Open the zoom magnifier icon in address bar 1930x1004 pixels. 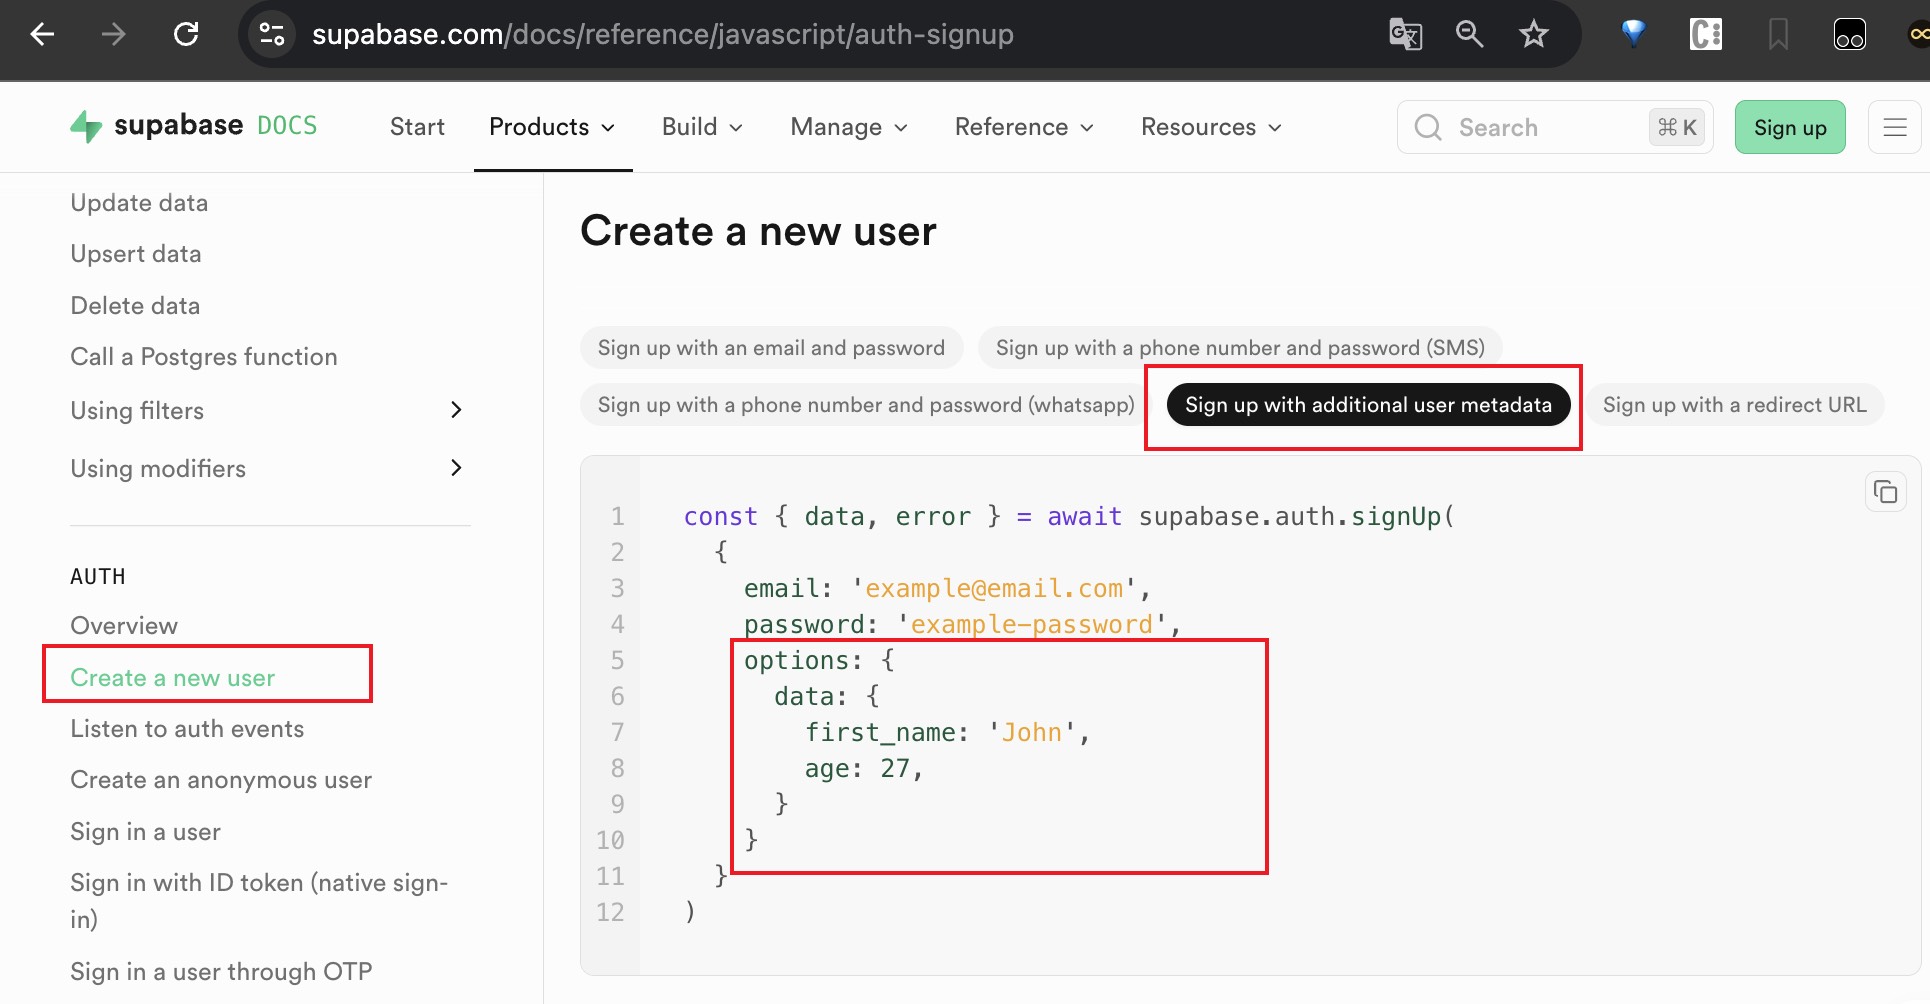(x=1469, y=35)
